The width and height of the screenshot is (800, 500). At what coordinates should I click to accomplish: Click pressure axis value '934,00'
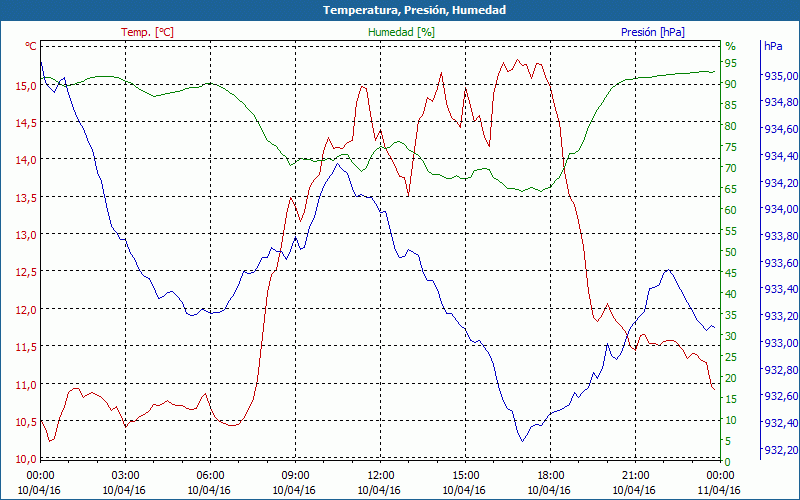point(781,209)
